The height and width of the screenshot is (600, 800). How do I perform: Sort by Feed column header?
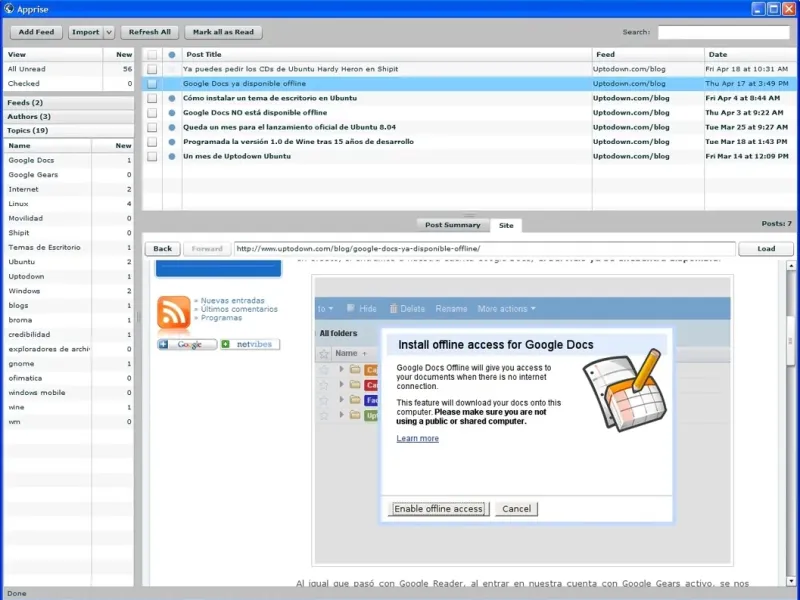point(648,55)
